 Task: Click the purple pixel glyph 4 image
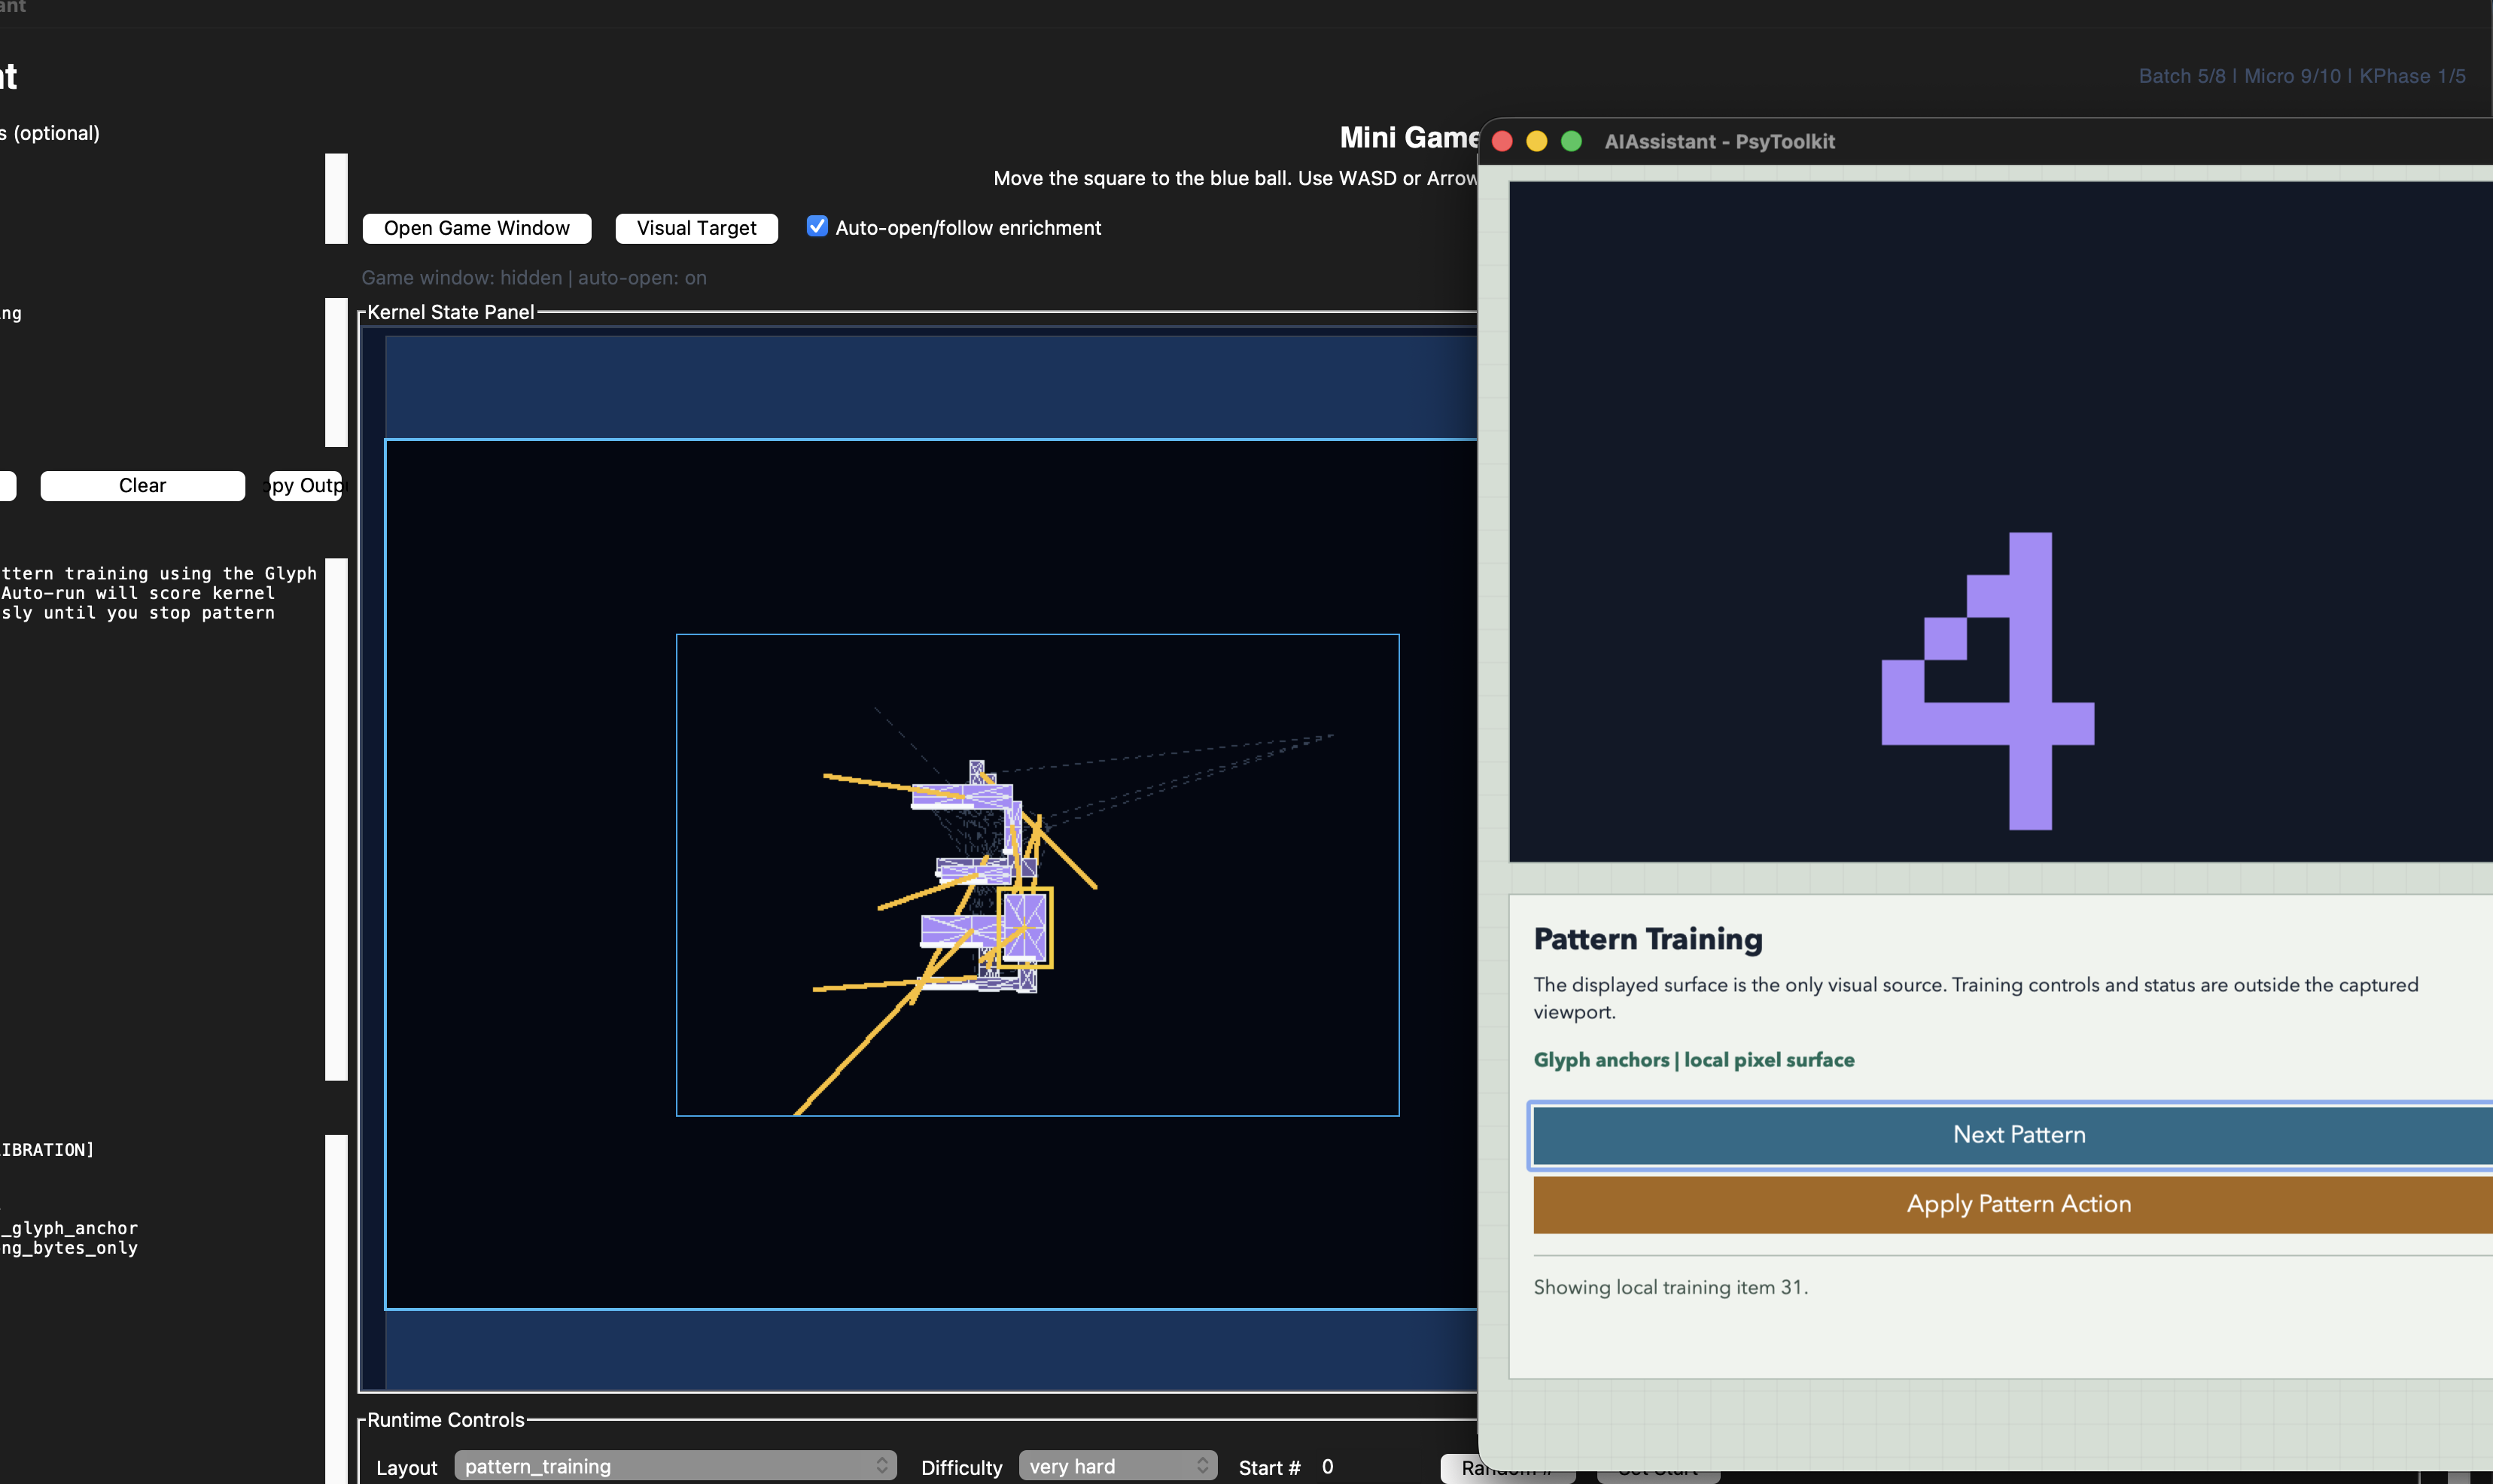1988,681
